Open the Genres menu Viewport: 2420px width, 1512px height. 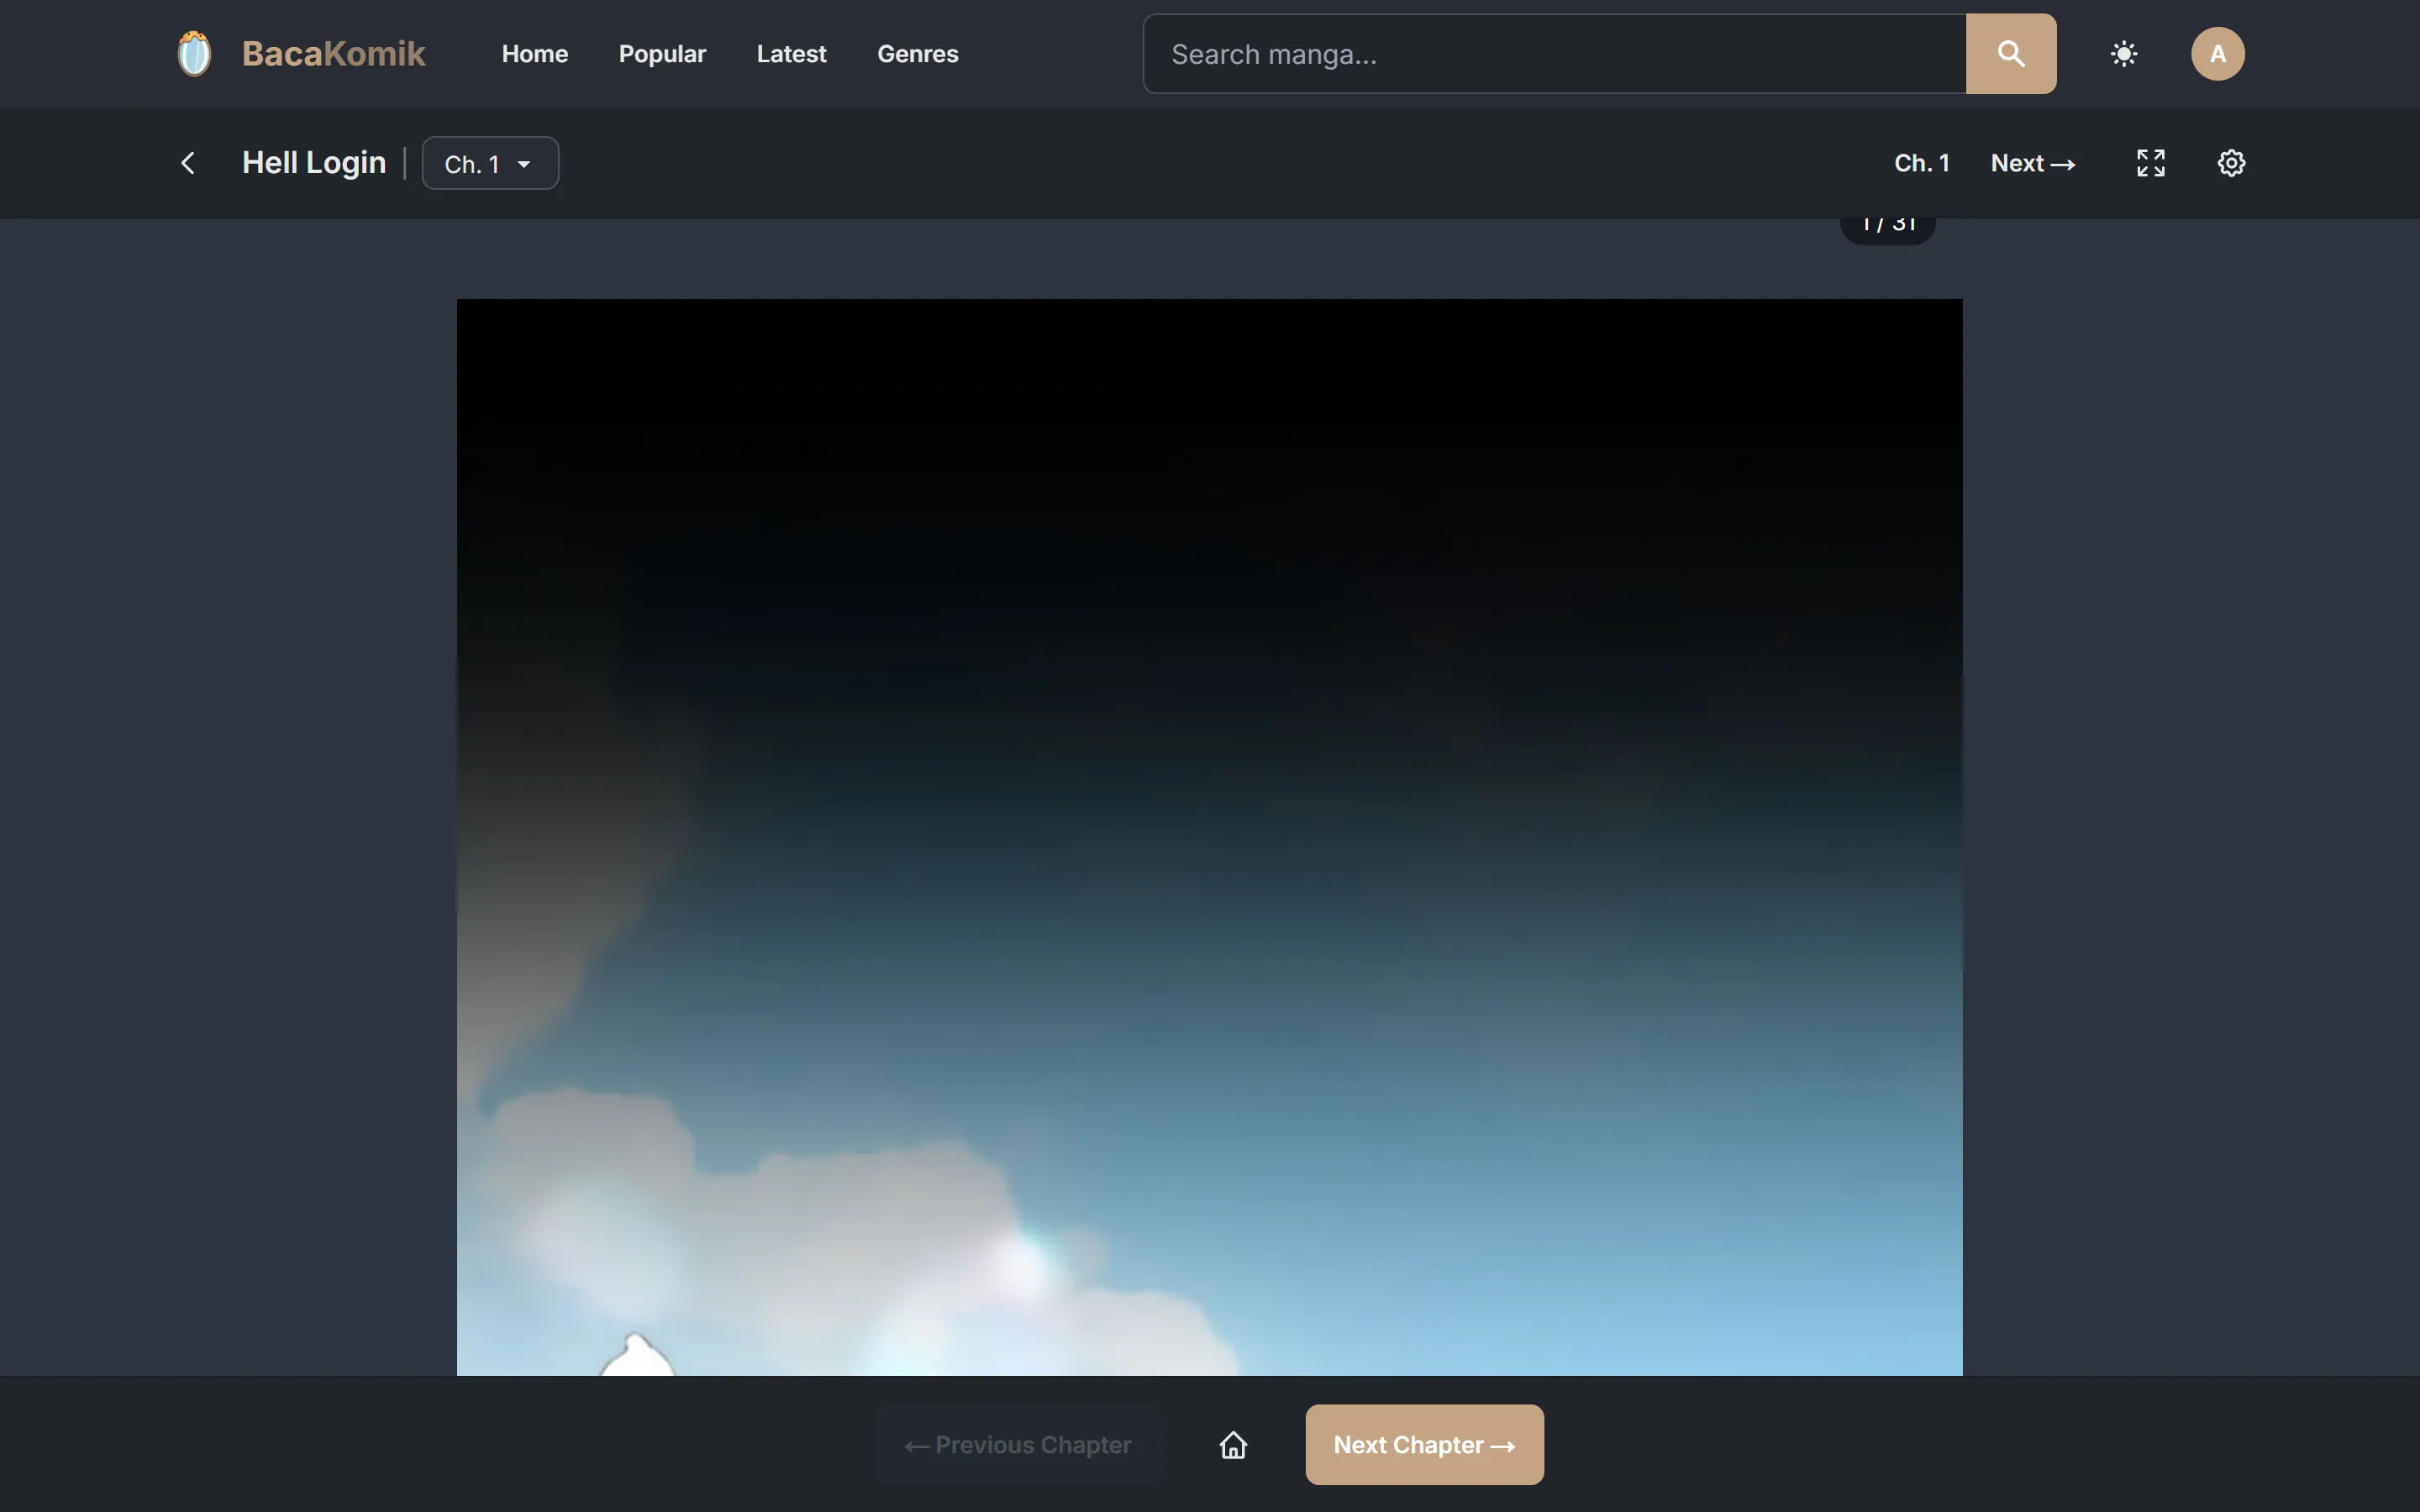point(917,54)
